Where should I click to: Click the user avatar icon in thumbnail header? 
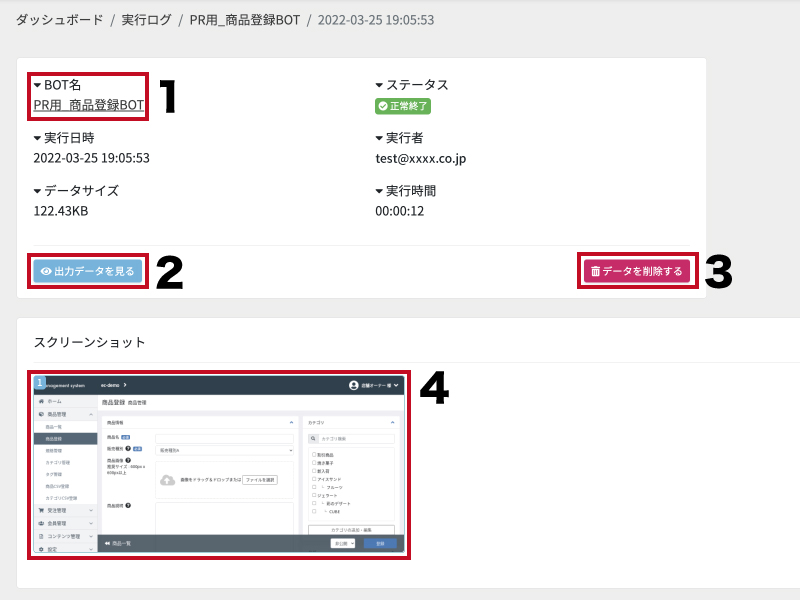(354, 385)
